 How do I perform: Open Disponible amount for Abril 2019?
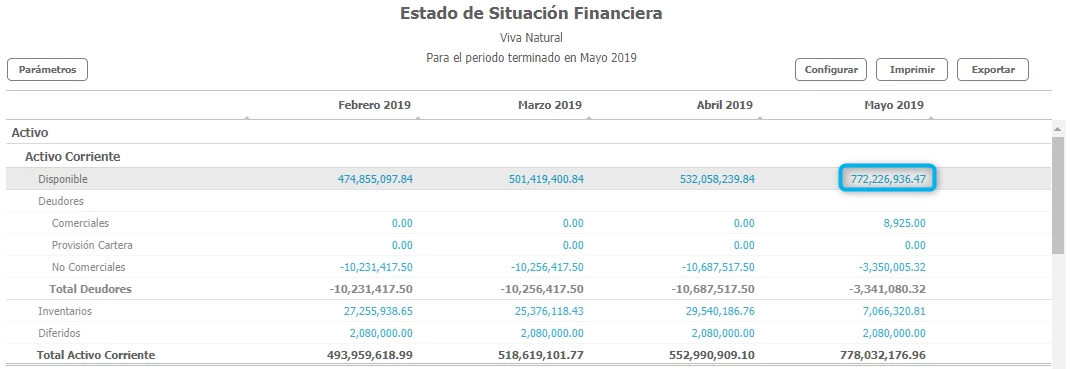(x=717, y=179)
